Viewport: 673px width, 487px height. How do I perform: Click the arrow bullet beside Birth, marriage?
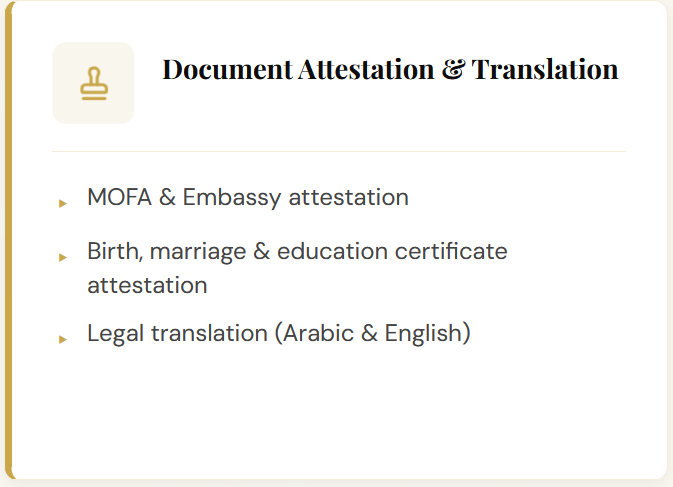click(x=63, y=257)
